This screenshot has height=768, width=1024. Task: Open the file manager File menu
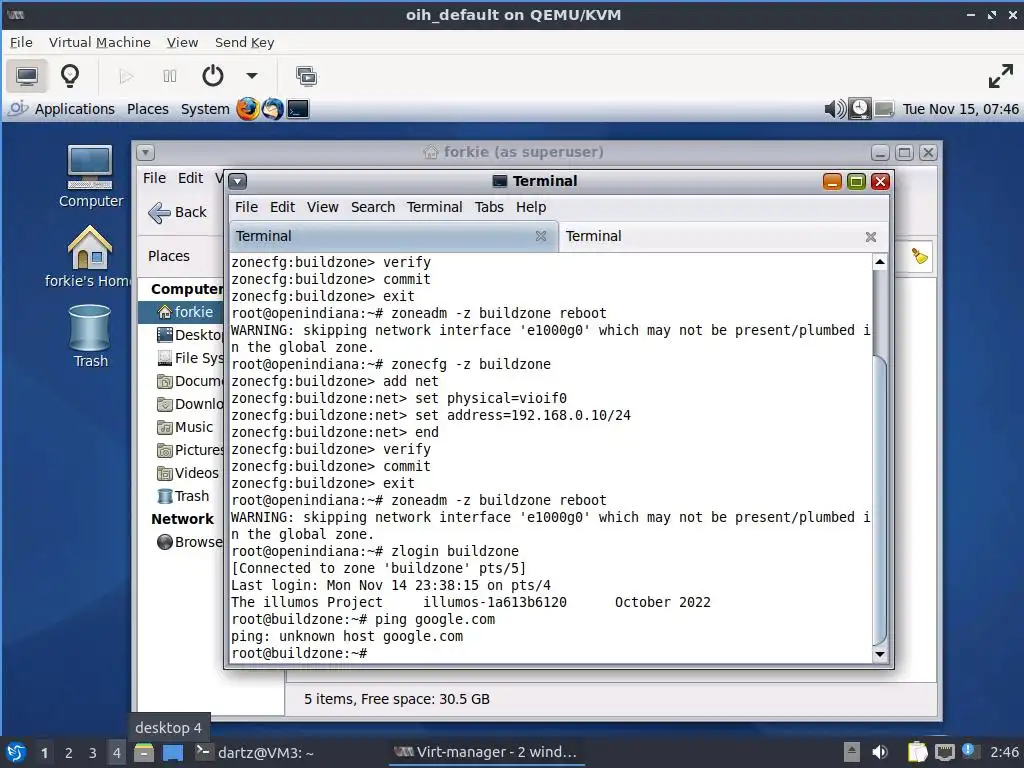tap(154, 178)
